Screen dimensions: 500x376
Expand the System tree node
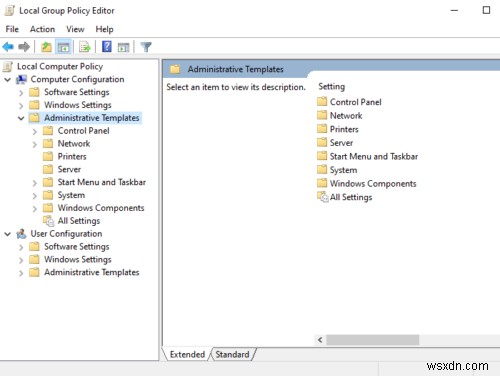[x=35, y=196]
